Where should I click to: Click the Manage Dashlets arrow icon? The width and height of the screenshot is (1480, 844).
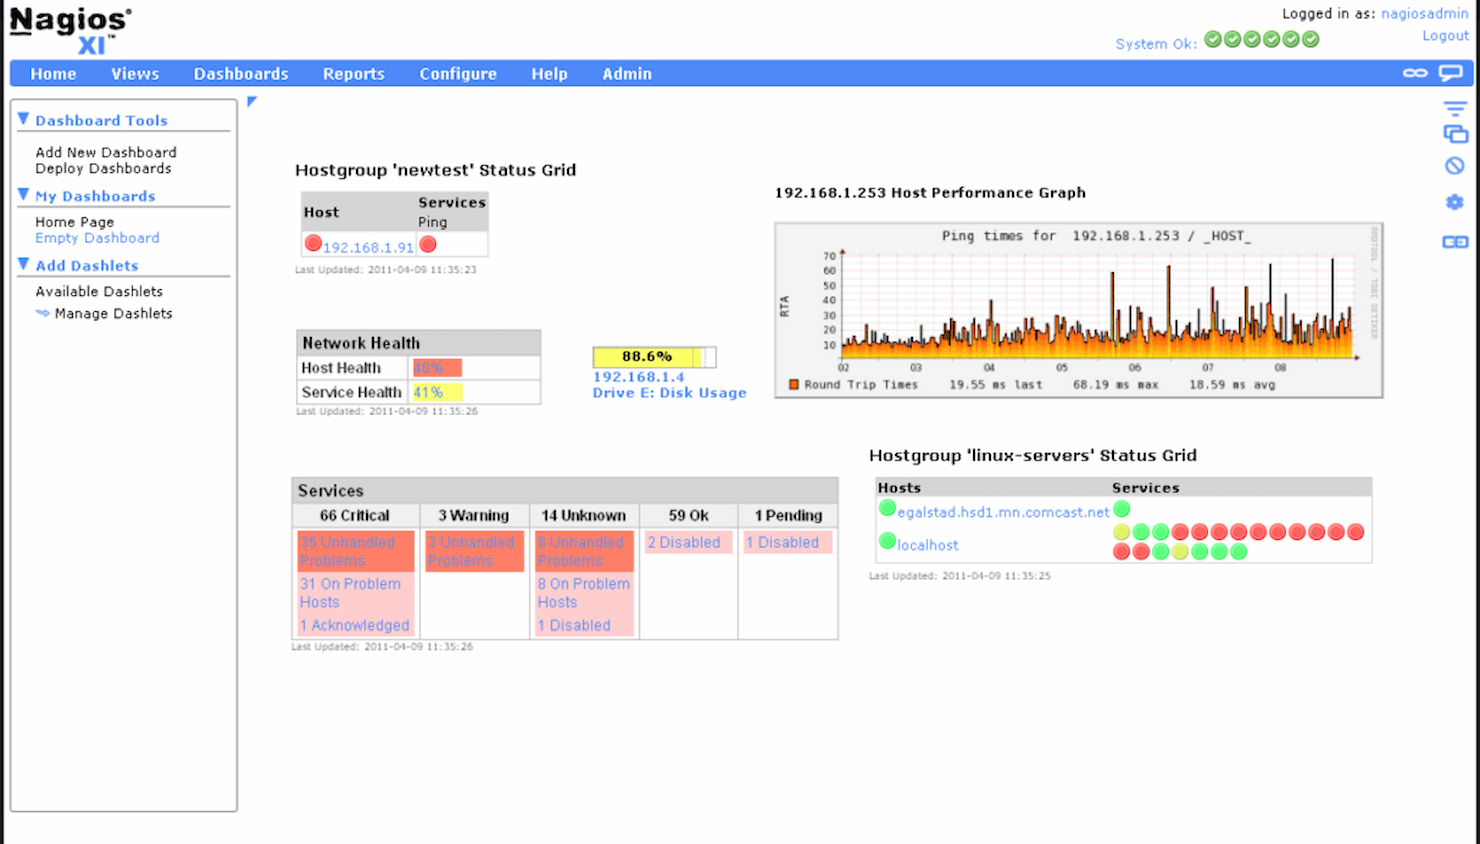[x=43, y=313]
